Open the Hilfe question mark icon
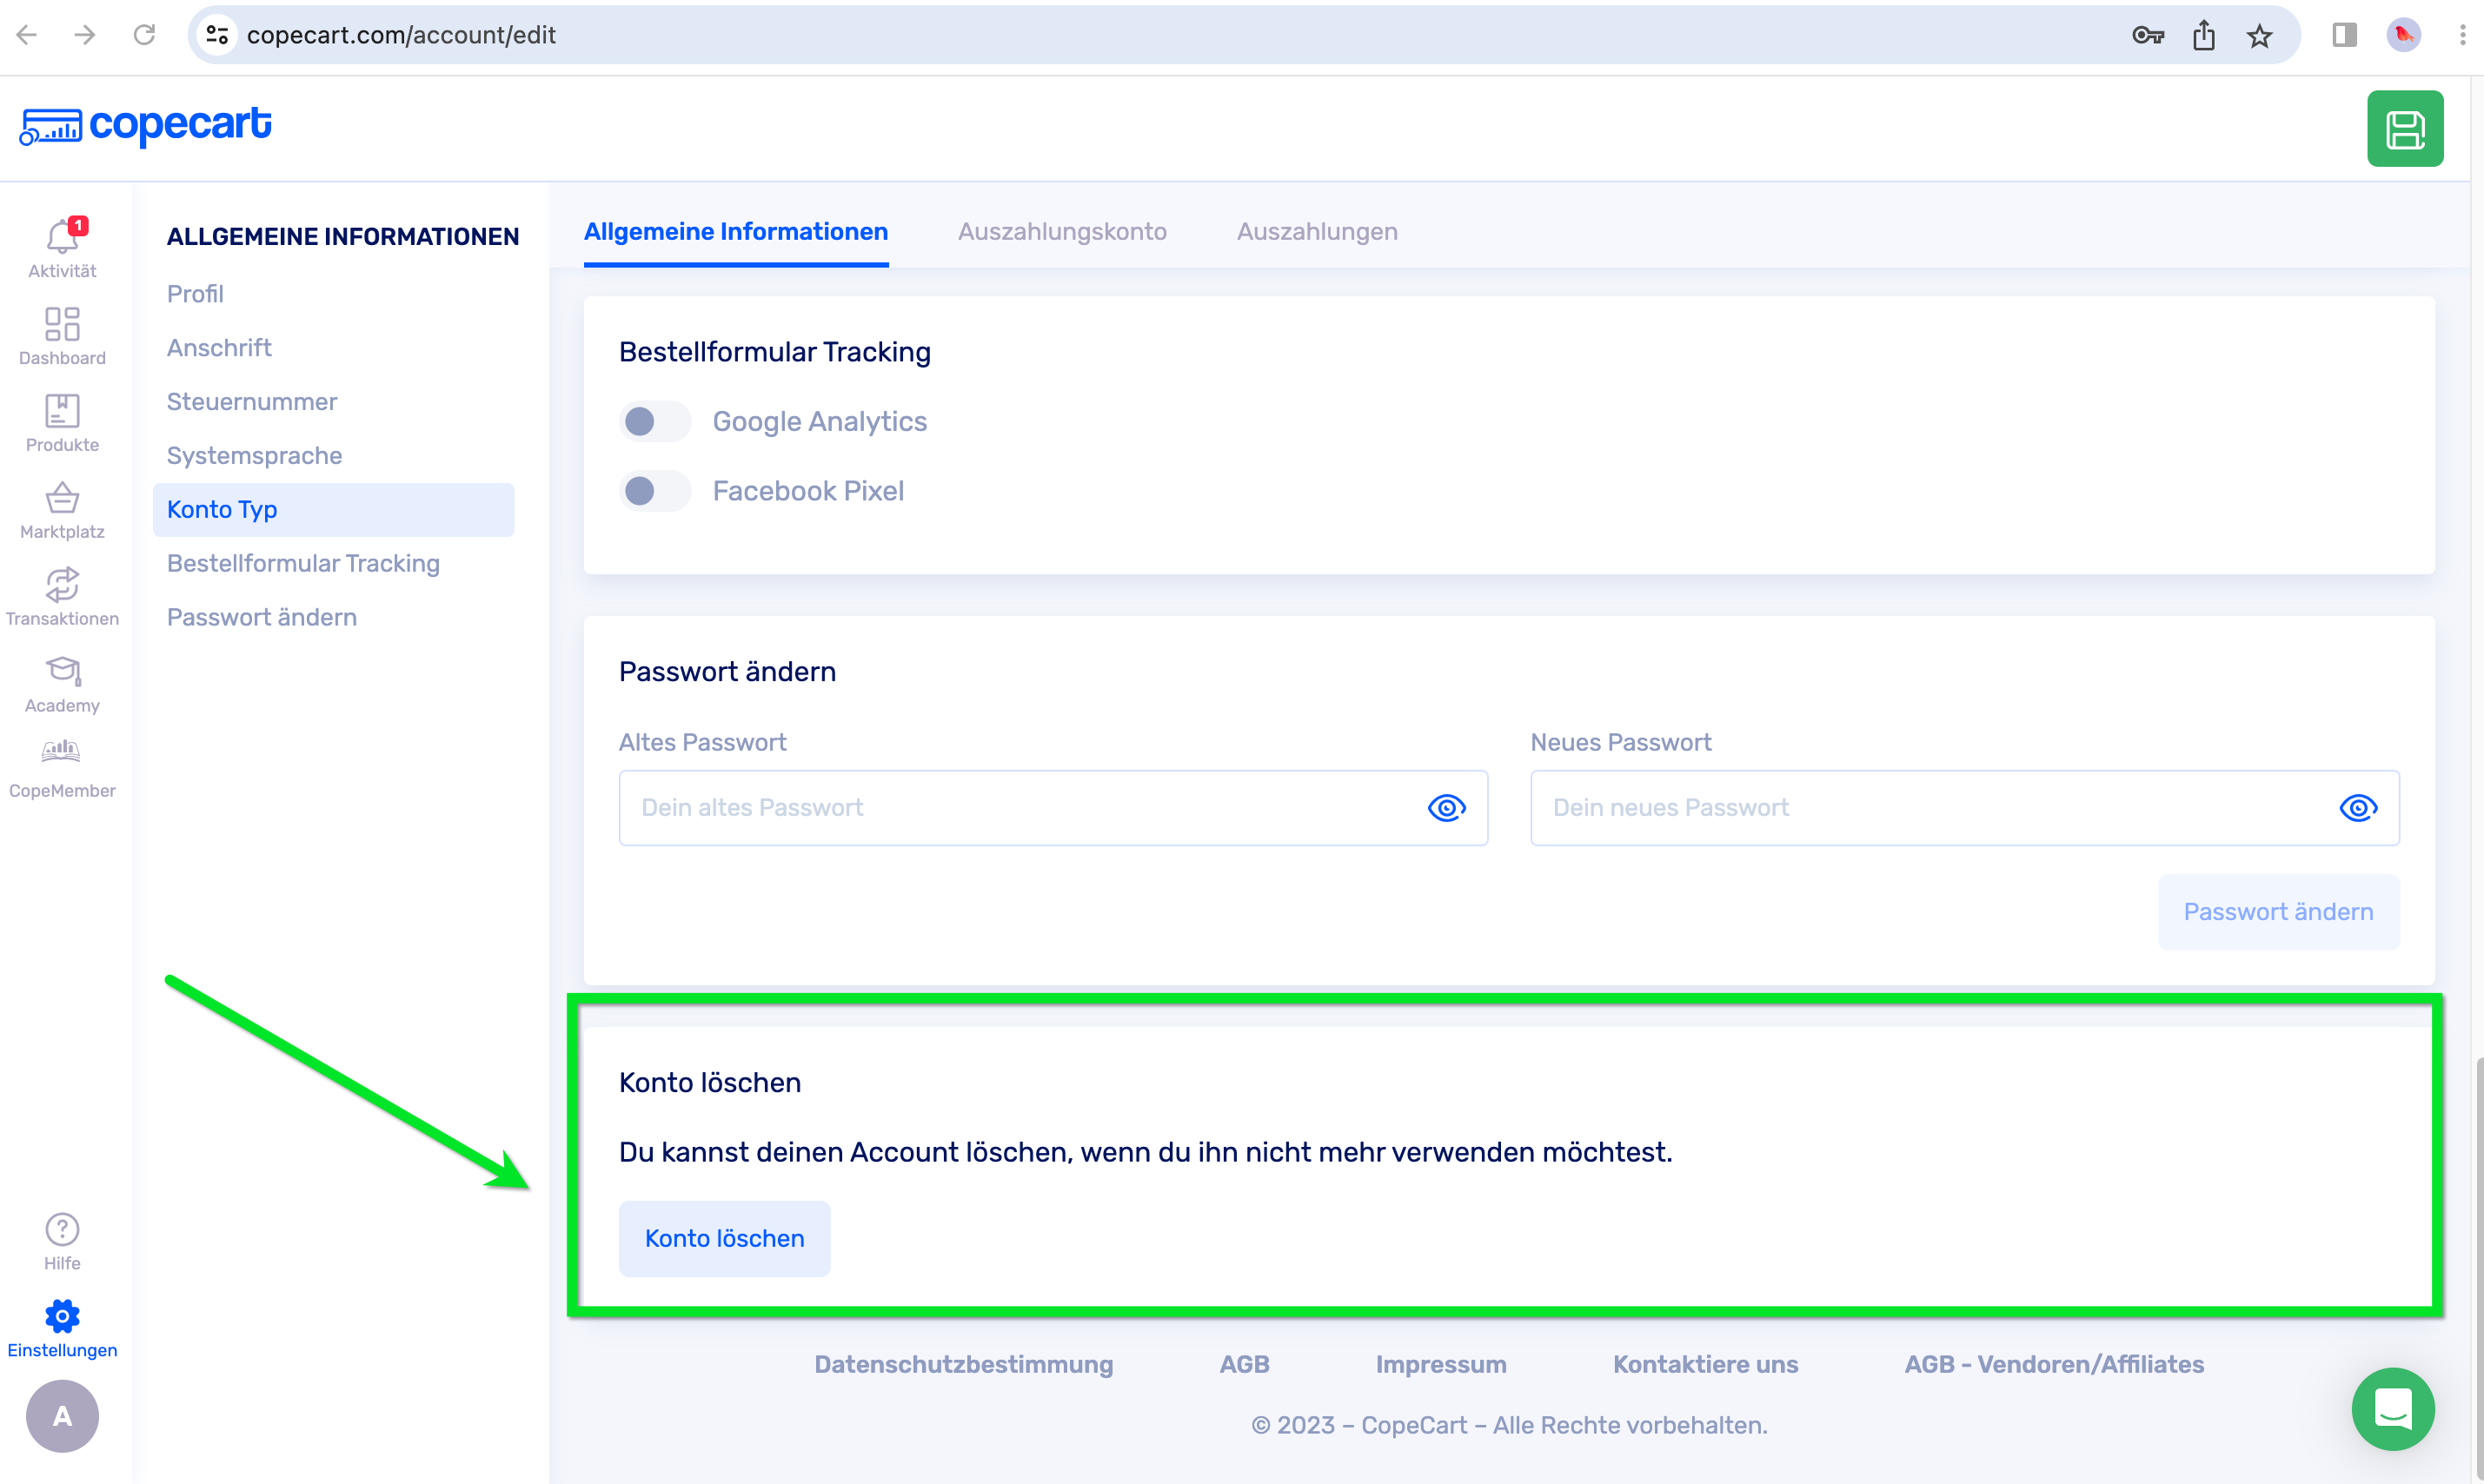The width and height of the screenshot is (2484, 1484). point(62,1230)
